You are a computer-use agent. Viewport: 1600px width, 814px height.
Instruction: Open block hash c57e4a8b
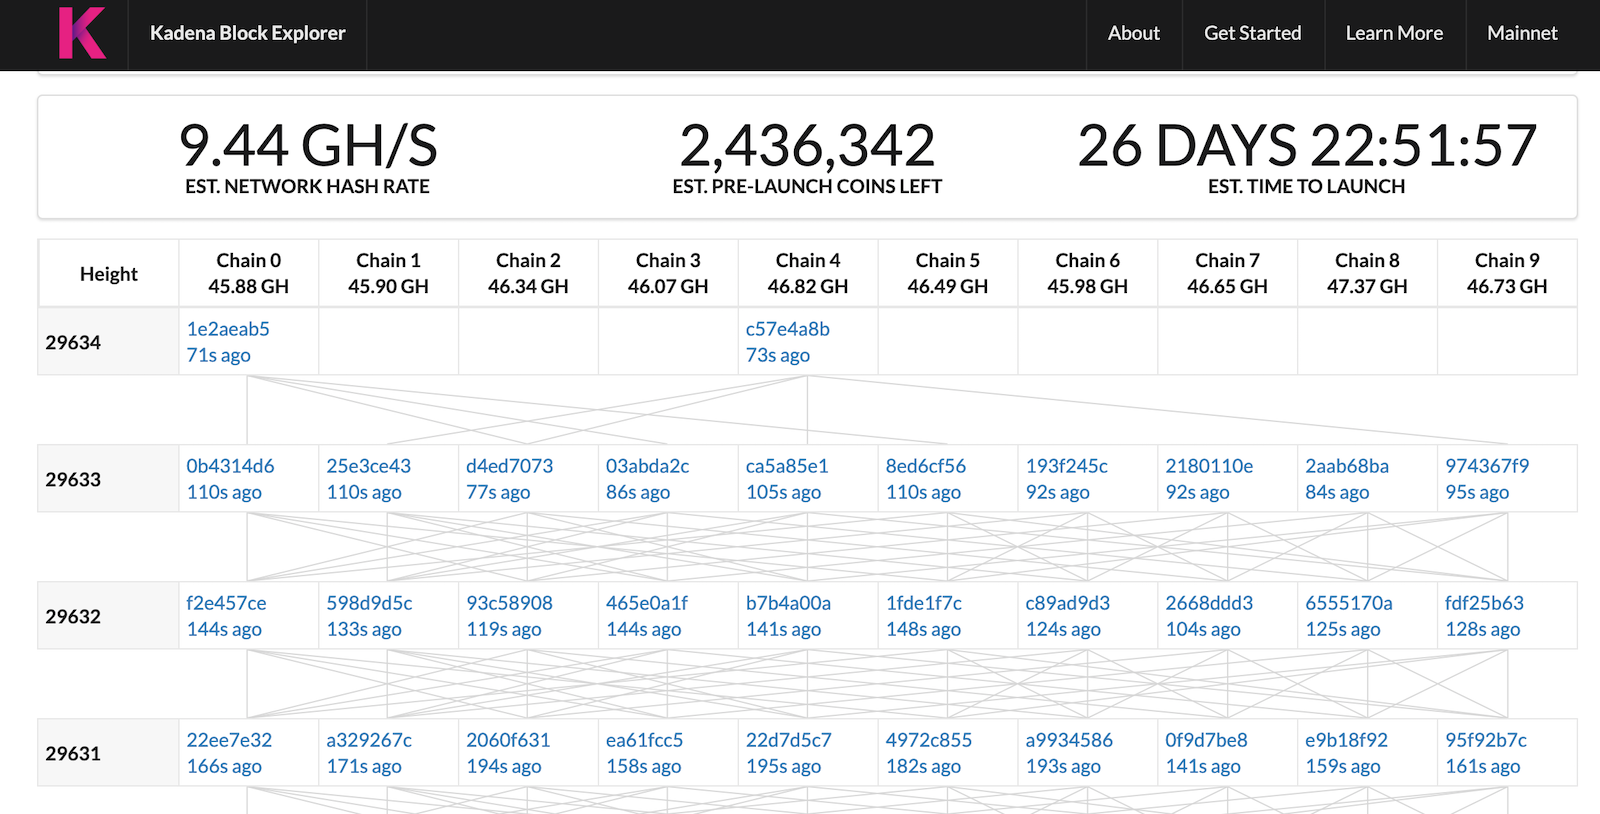coord(788,329)
